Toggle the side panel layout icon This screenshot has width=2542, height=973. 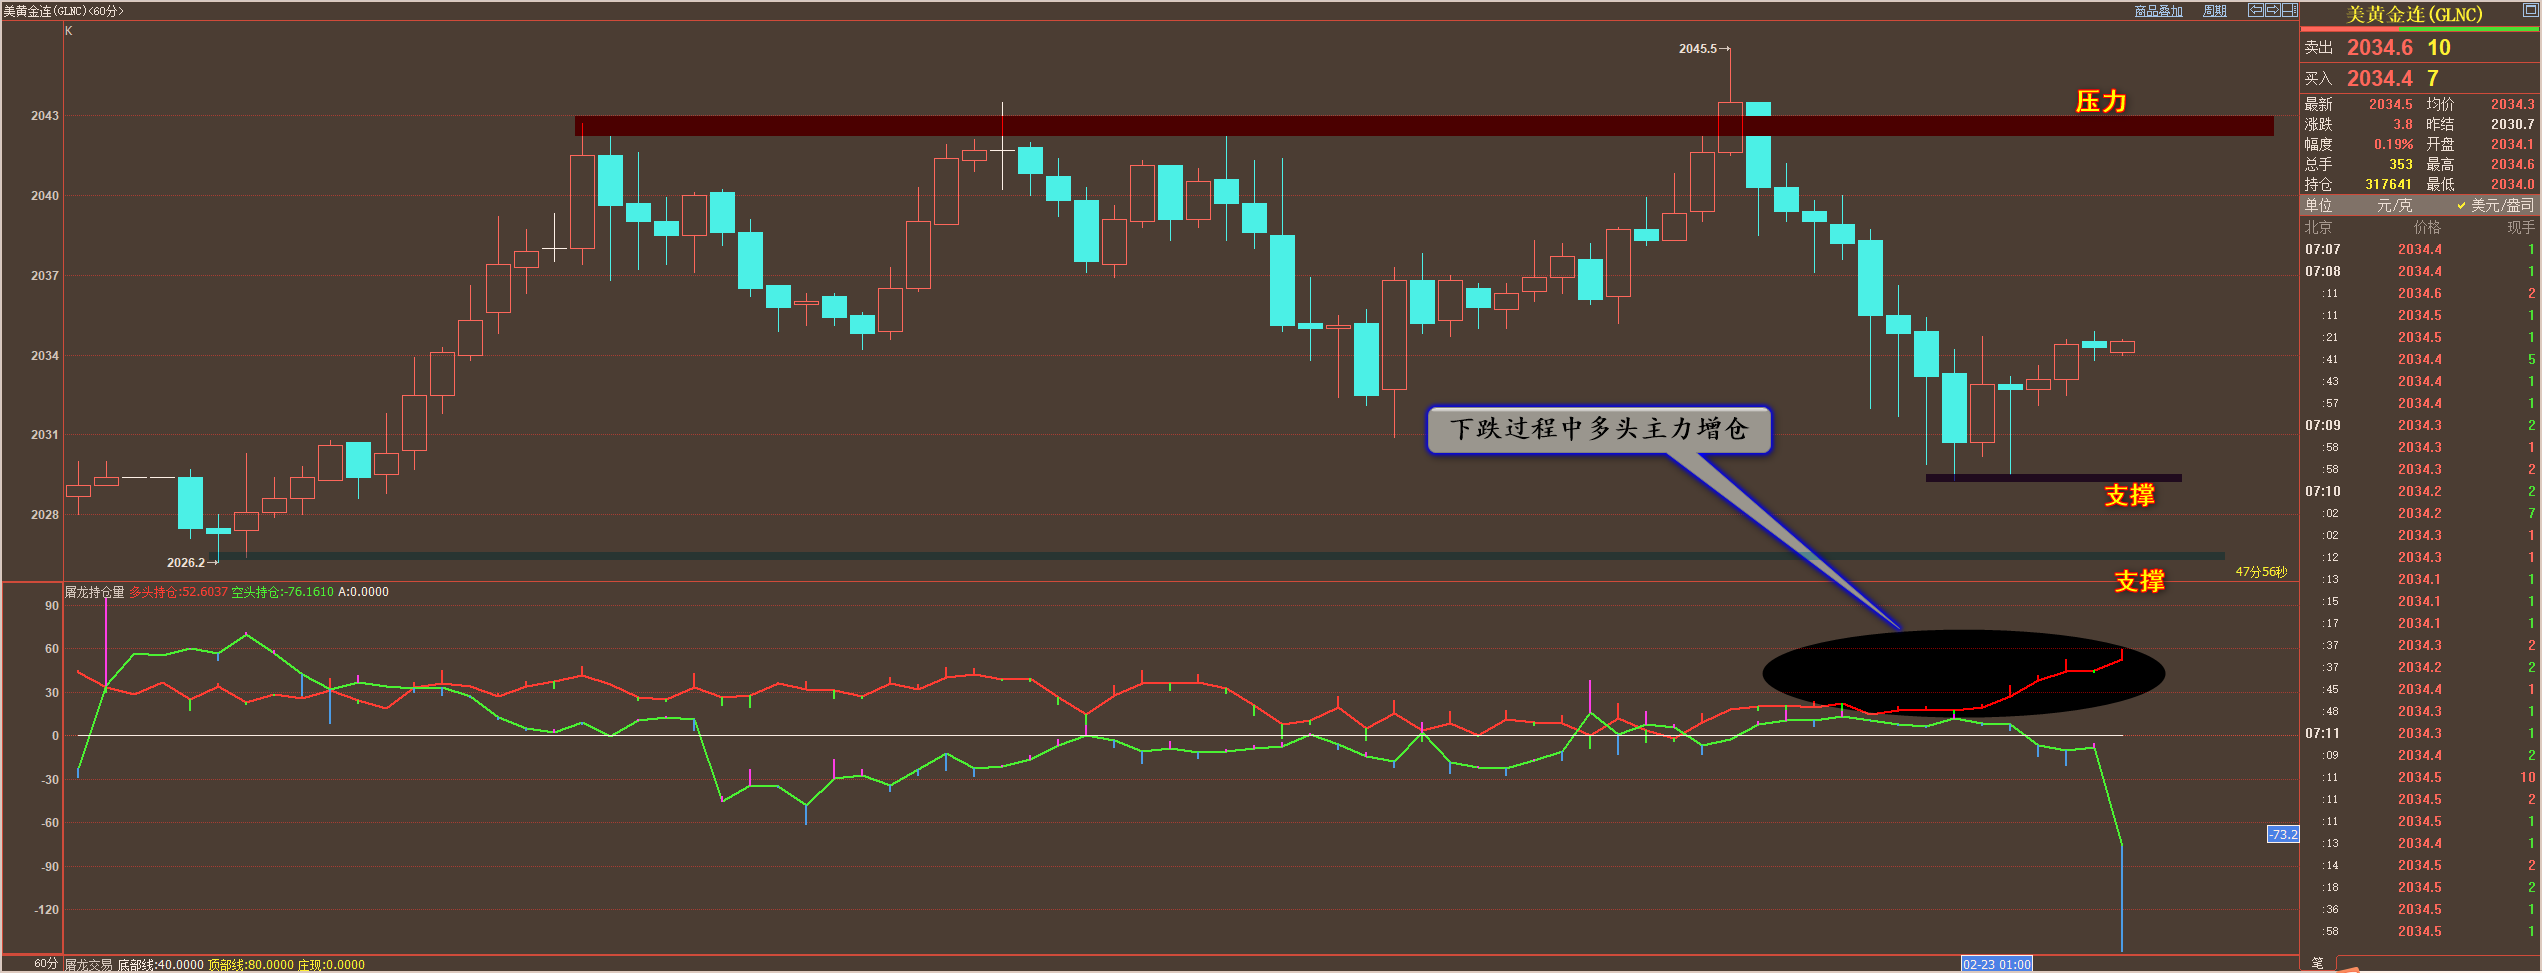pyautogui.click(x=2290, y=10)
